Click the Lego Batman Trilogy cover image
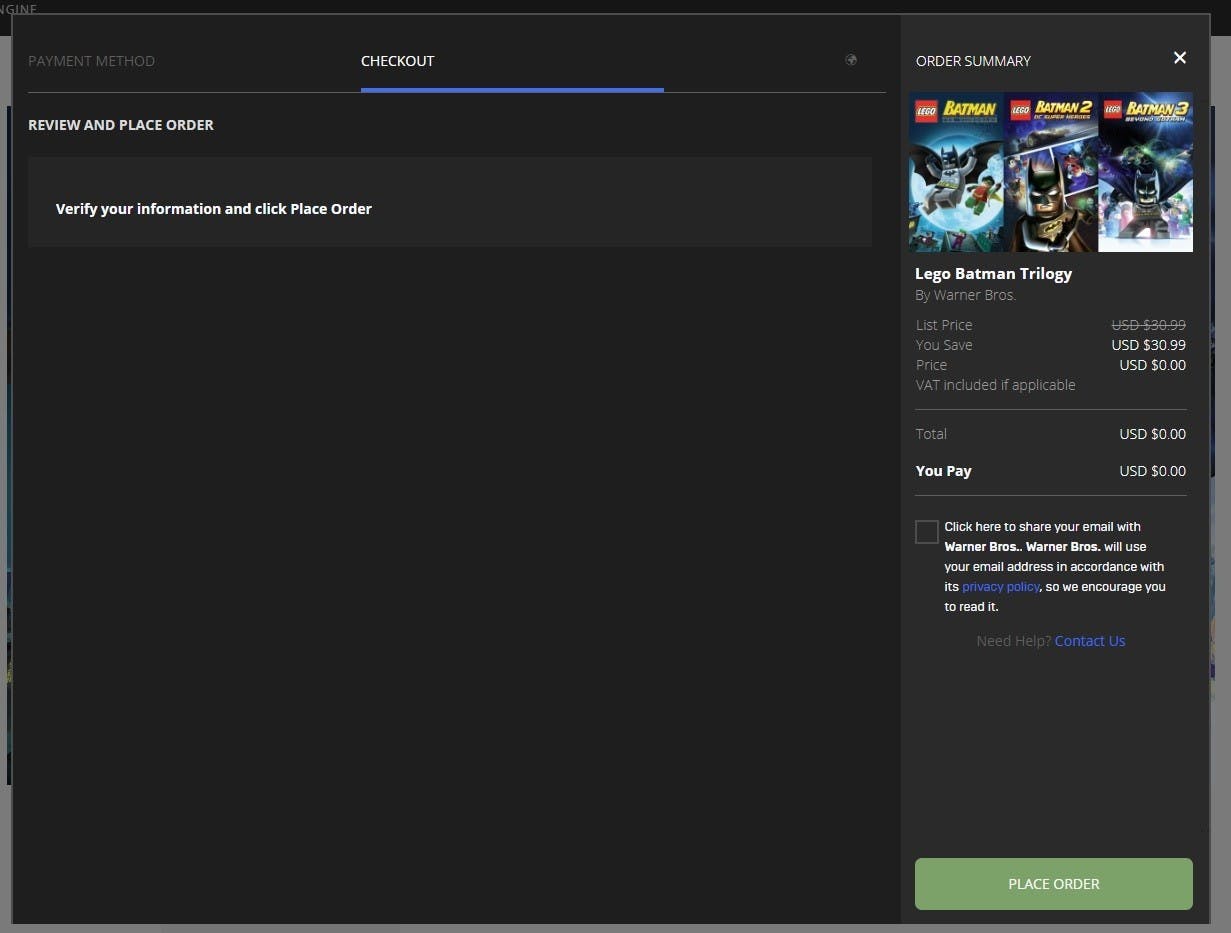This screenshot has width=1231, height=933. [1051, 172]
